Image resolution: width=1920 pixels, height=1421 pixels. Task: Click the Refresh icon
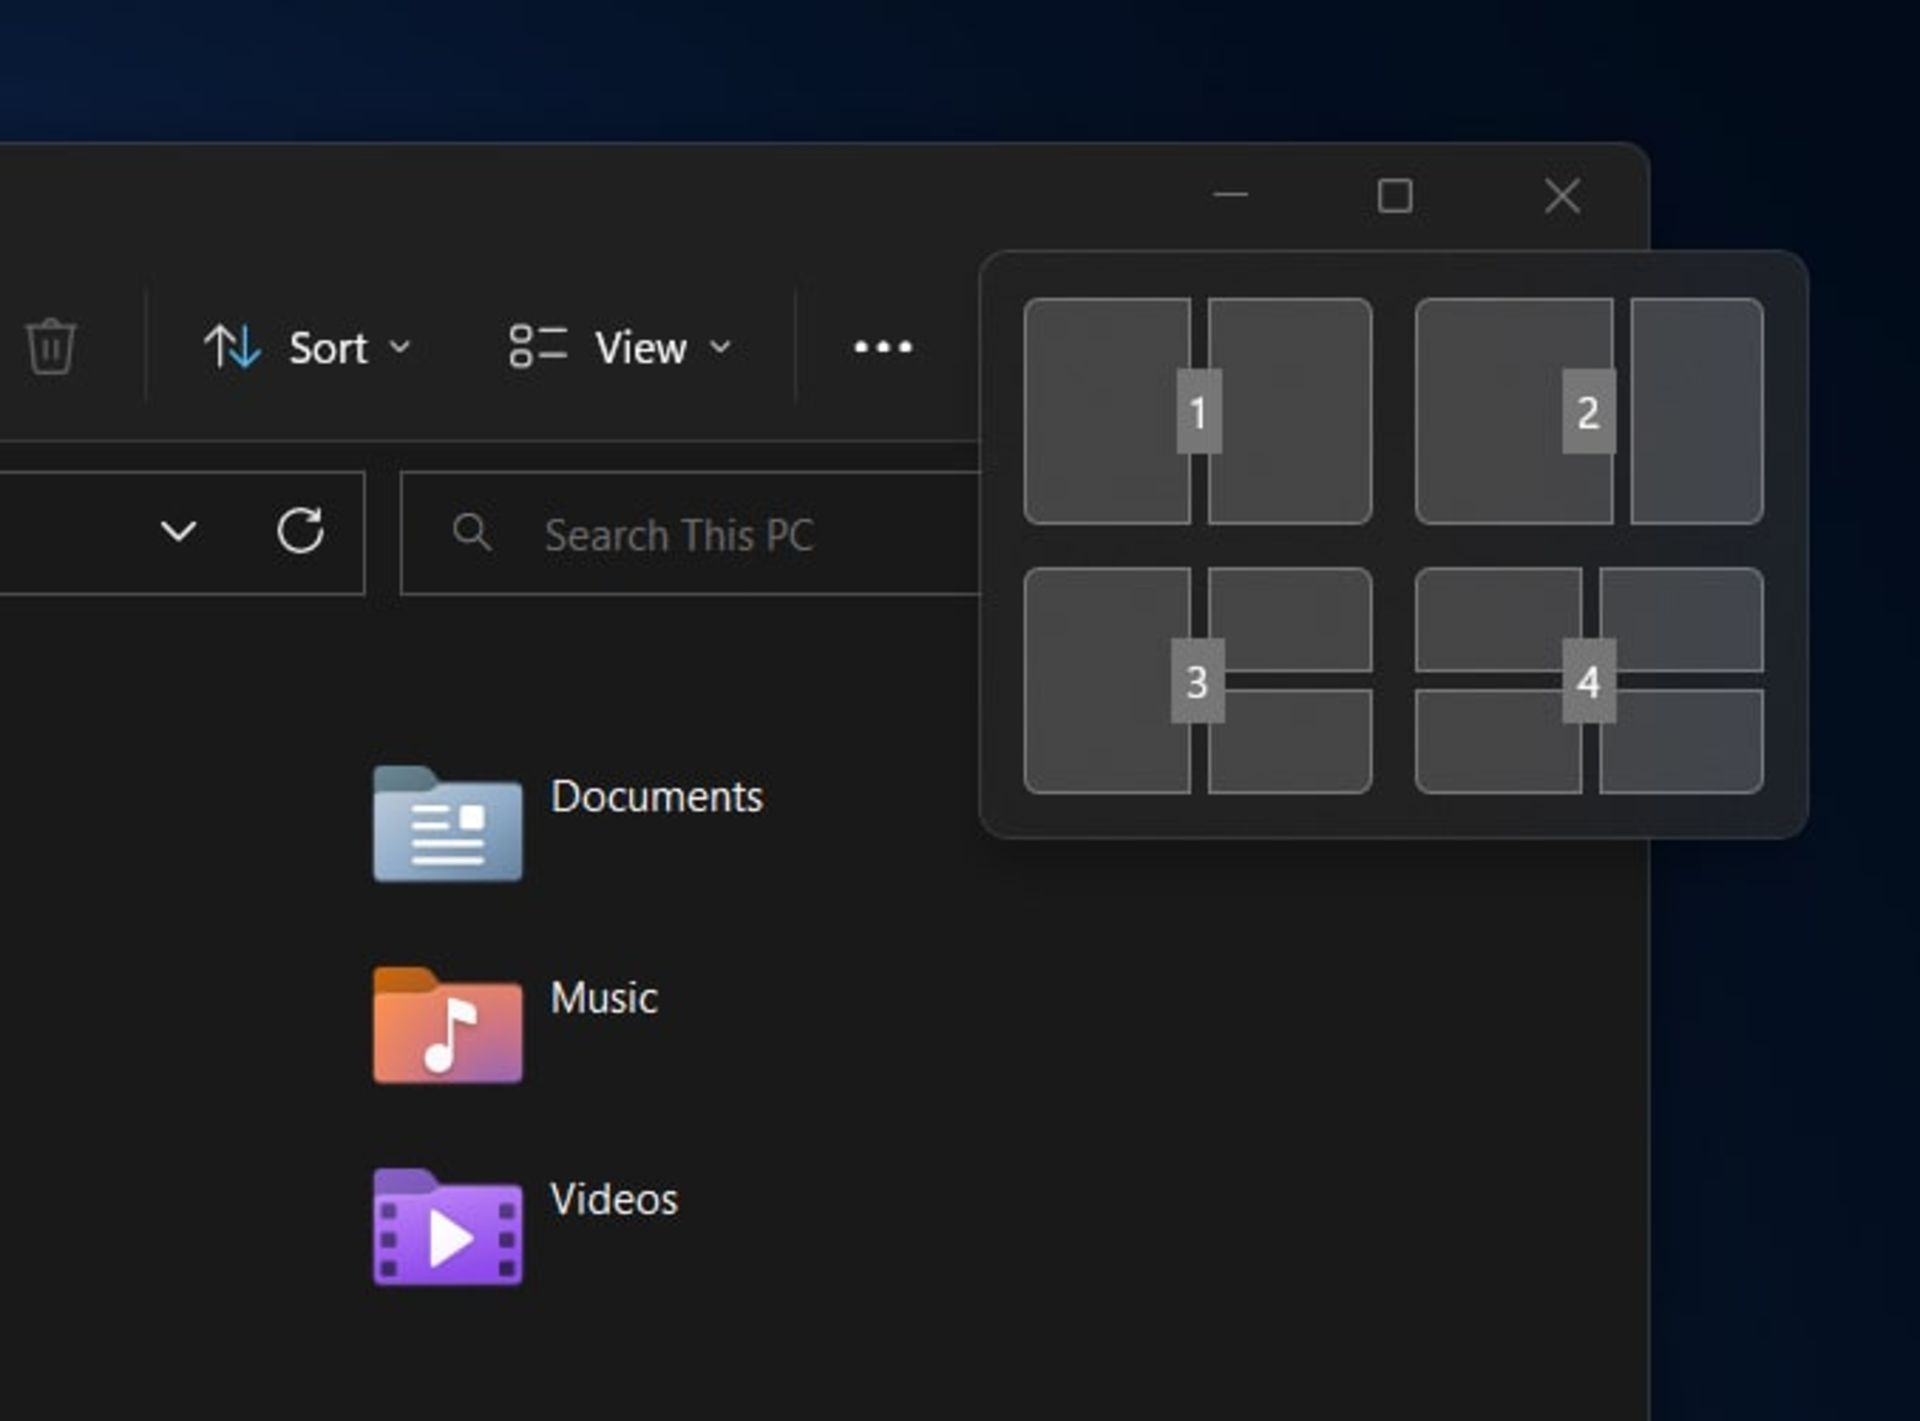(x=299, y=533)
